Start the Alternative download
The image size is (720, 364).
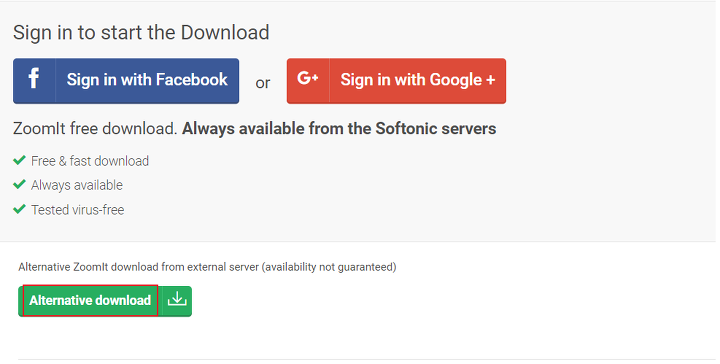(90, 301)
